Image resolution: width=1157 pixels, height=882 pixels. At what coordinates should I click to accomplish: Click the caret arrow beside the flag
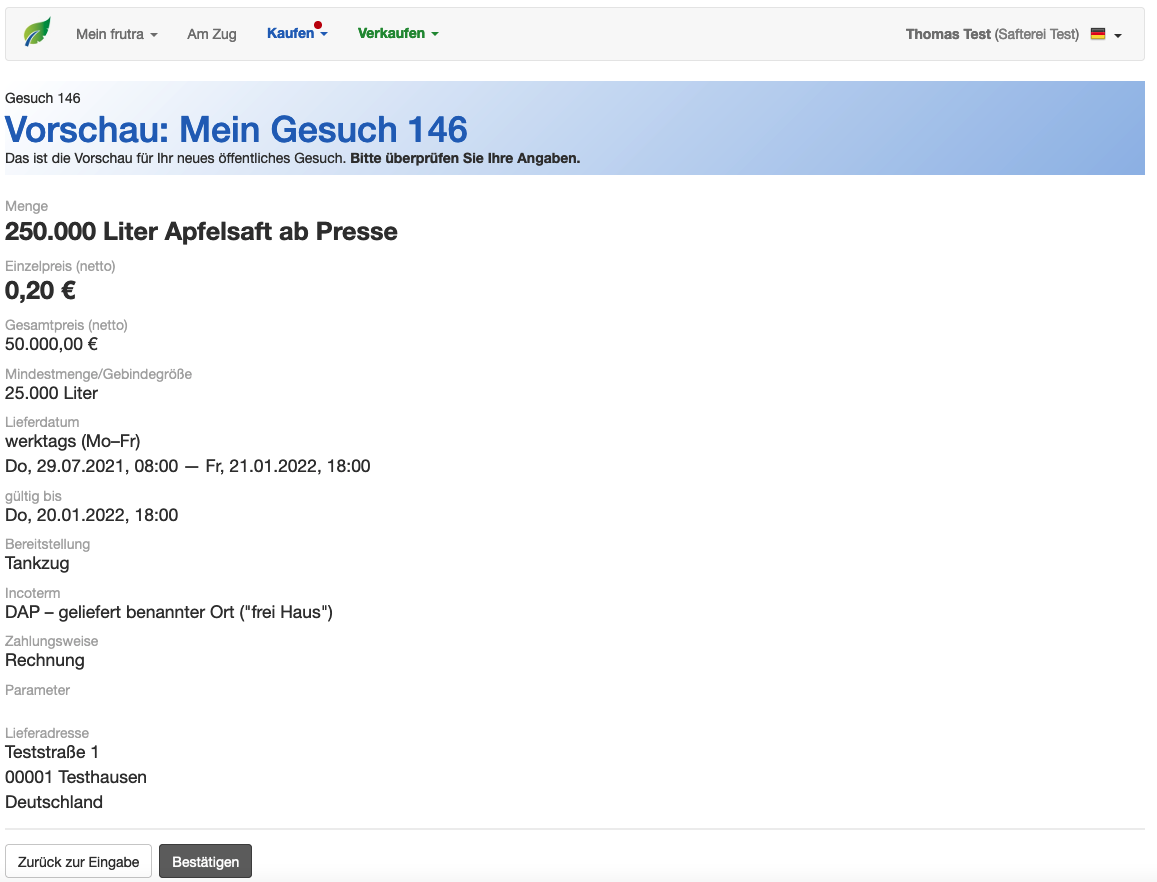click(1118, 35)
